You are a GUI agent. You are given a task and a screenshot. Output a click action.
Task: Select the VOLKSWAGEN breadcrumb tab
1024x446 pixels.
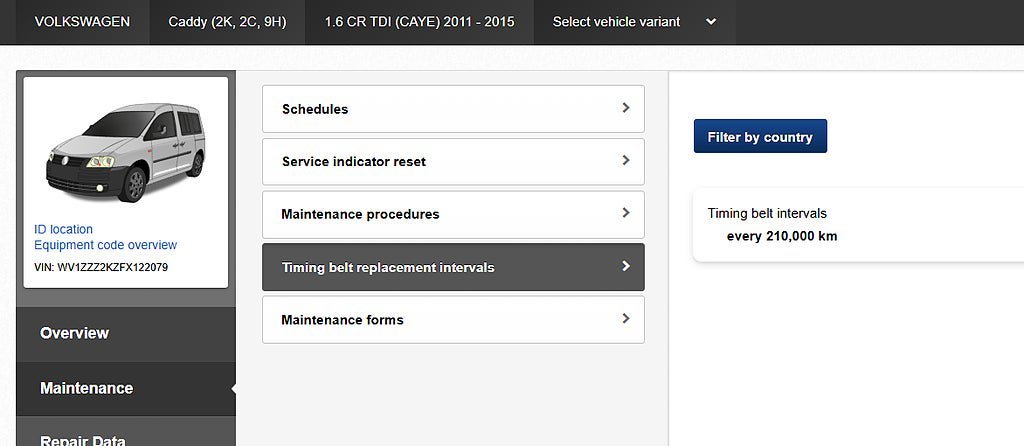(82, 22)
